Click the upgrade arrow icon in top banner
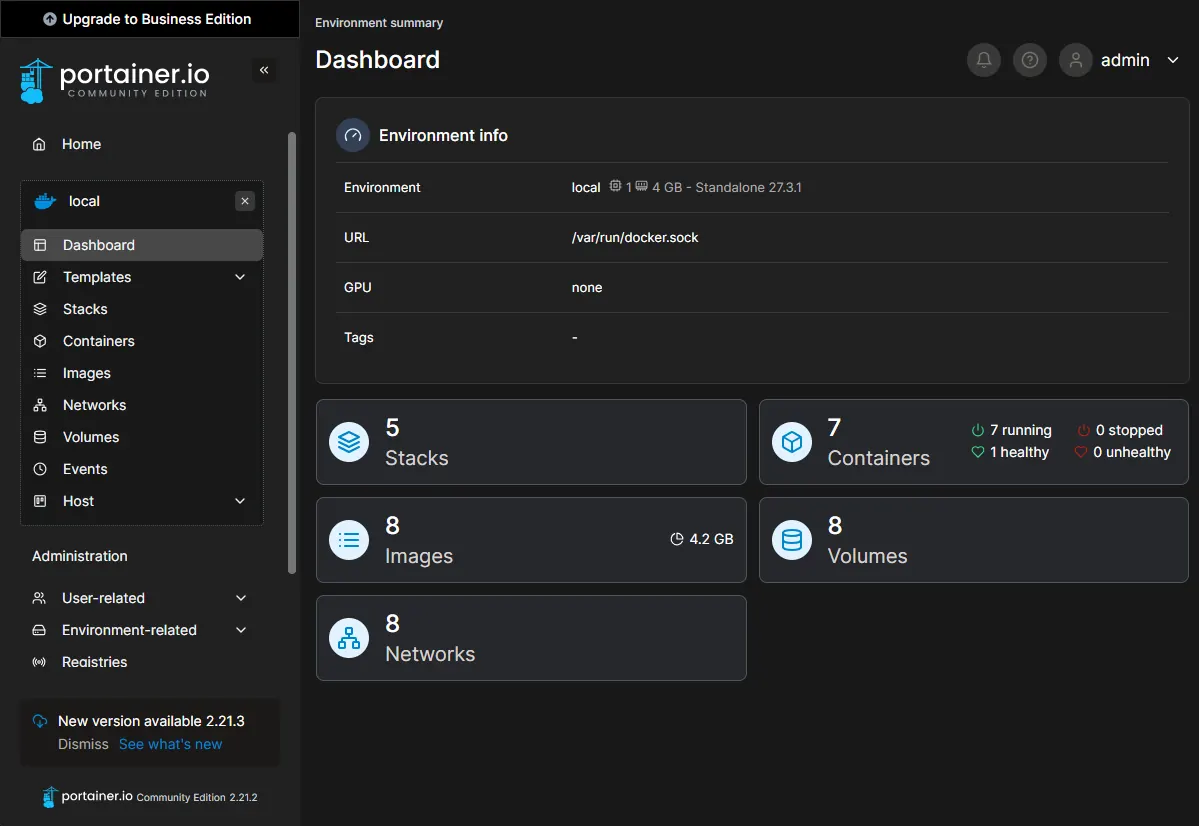Image resolution: width=1199 pixels, height=826 pixels. (50, 19)
